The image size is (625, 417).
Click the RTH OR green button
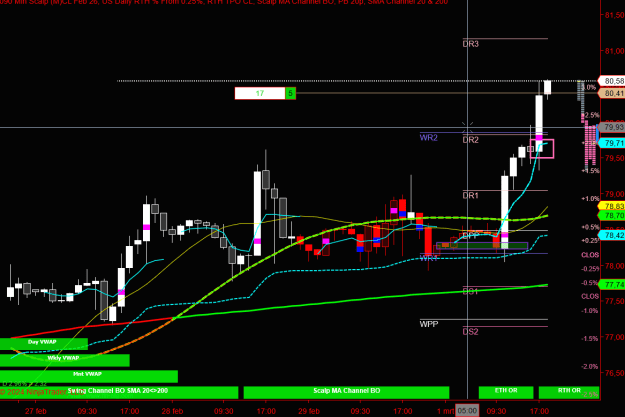click(x=569, y=392)
